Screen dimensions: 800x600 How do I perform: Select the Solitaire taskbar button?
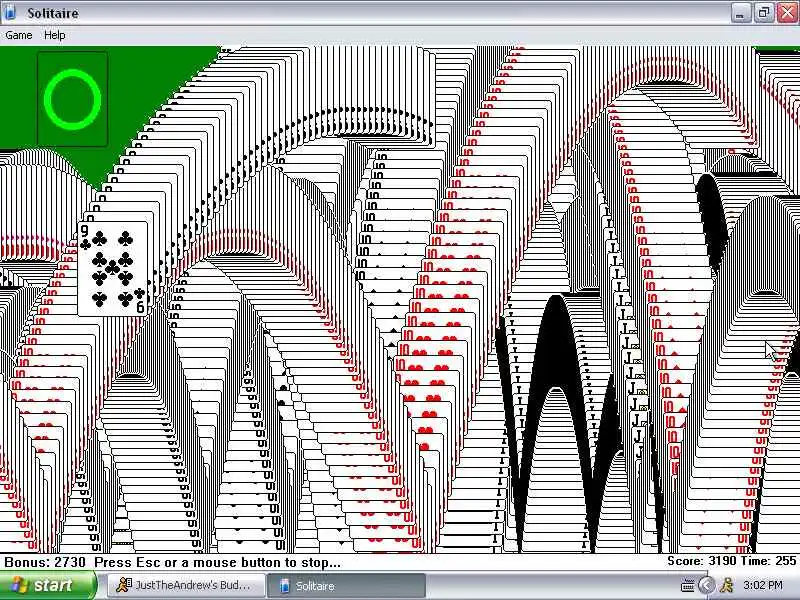[x=346, y=585]
